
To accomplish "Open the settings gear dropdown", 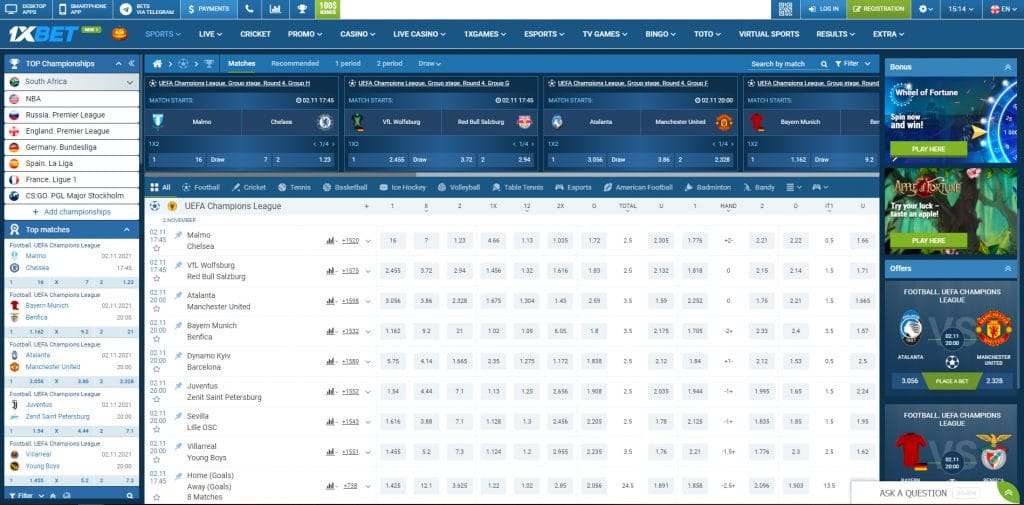I will 925,9.
